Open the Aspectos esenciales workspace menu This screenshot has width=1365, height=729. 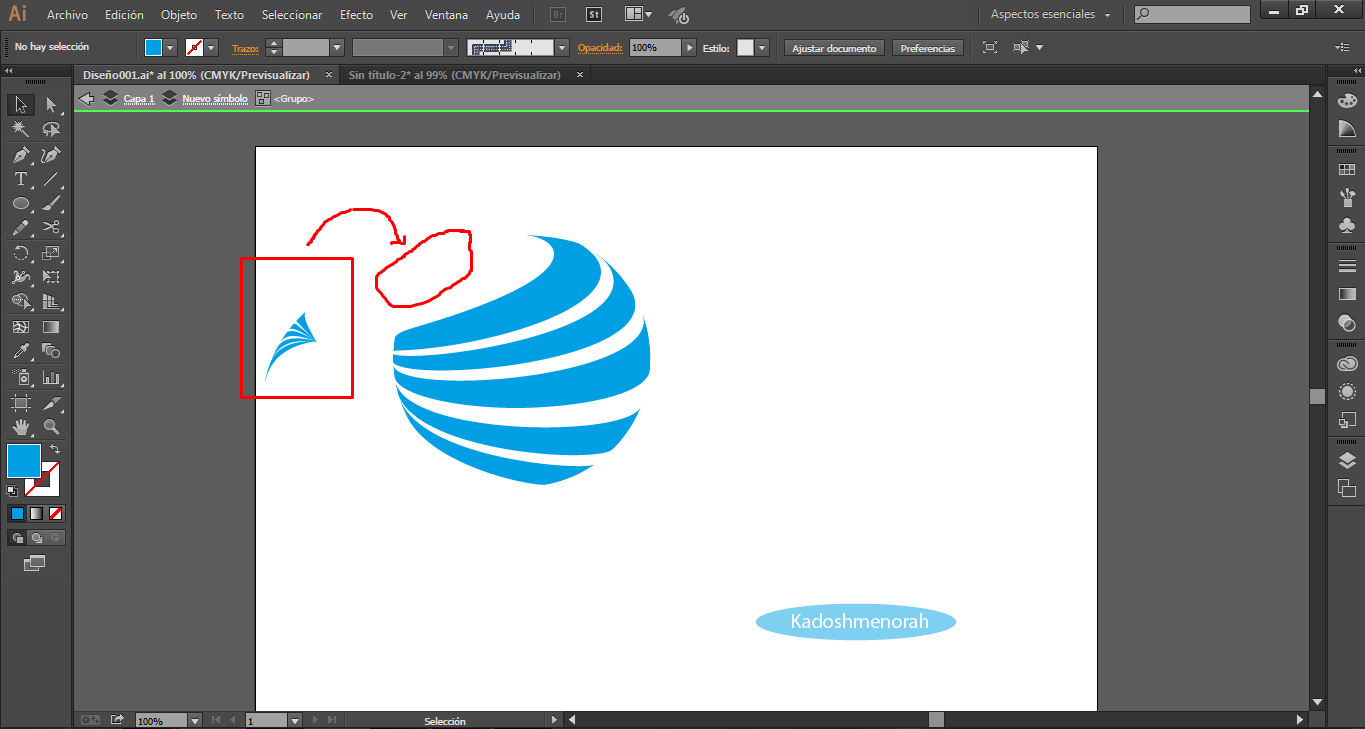coord(1050,14)
